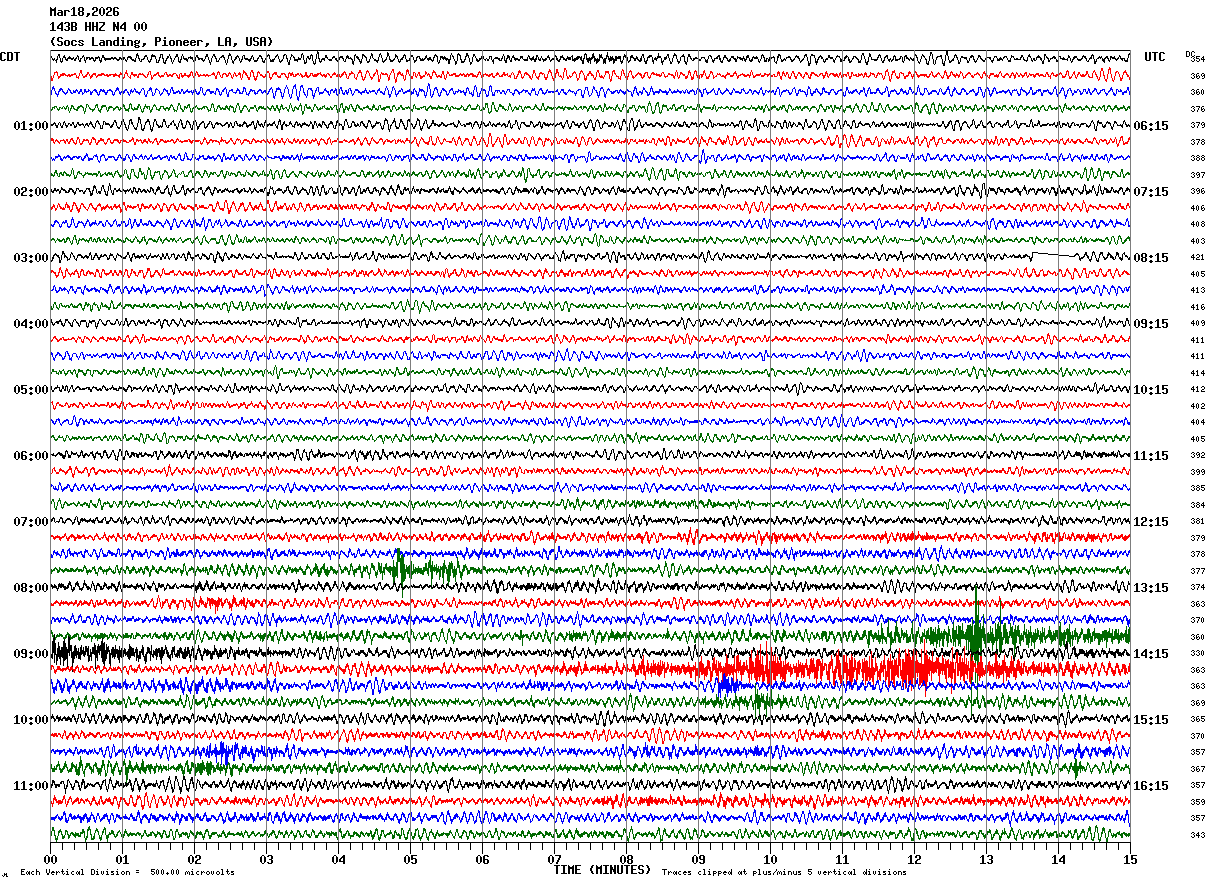Click the "13:15" UTC time label
Screen dimensions: 1210x886
click(1151, 588)
